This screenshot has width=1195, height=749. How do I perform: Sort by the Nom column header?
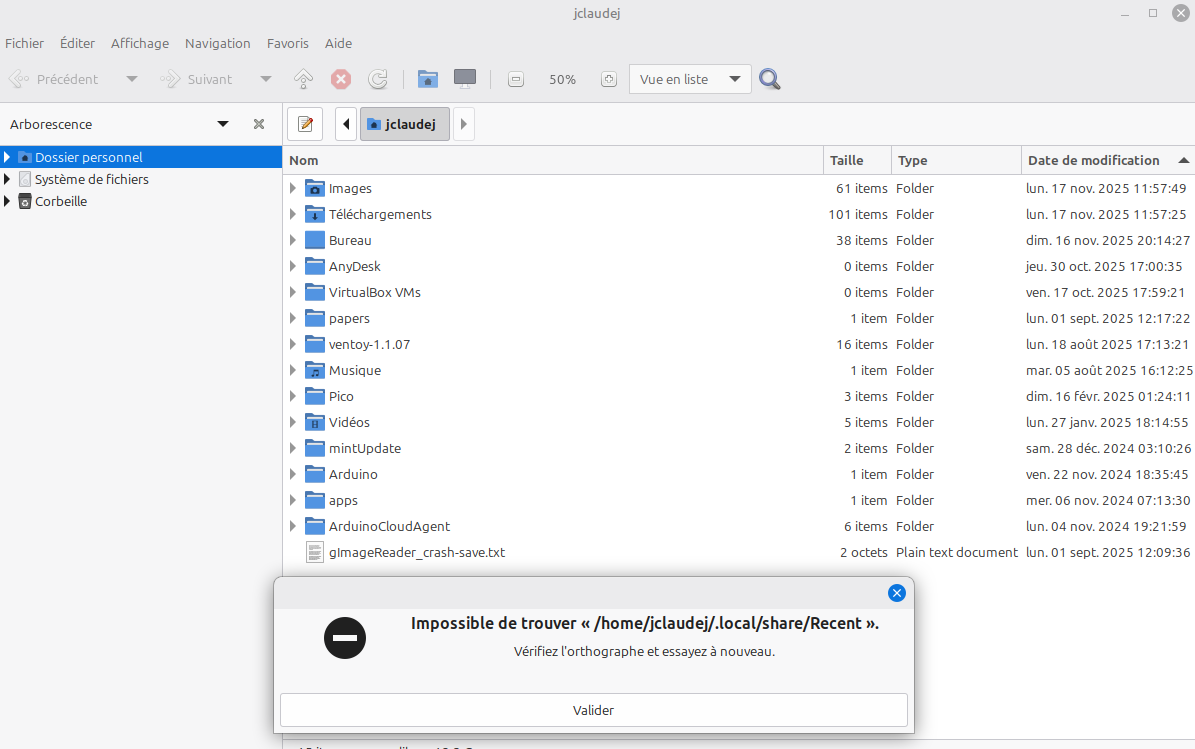tap(553, 161)
